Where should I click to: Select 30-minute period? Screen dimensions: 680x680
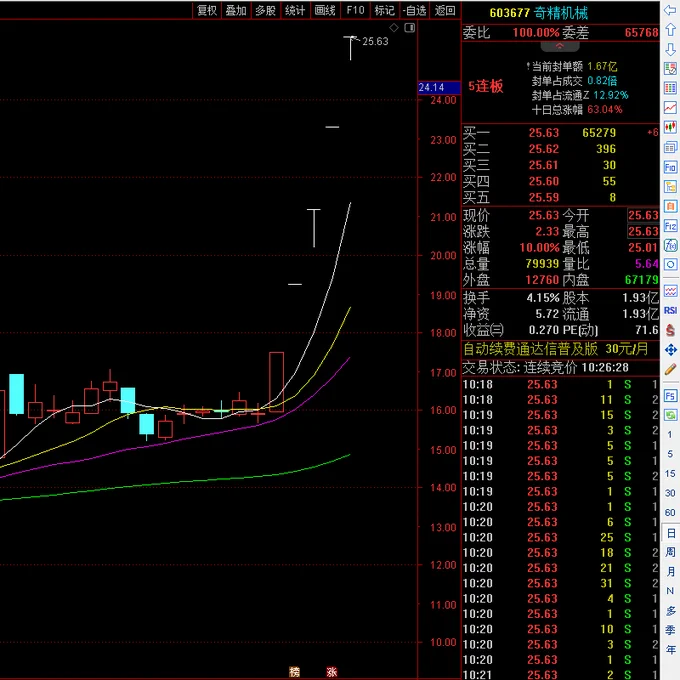click(x=670, y=493)
